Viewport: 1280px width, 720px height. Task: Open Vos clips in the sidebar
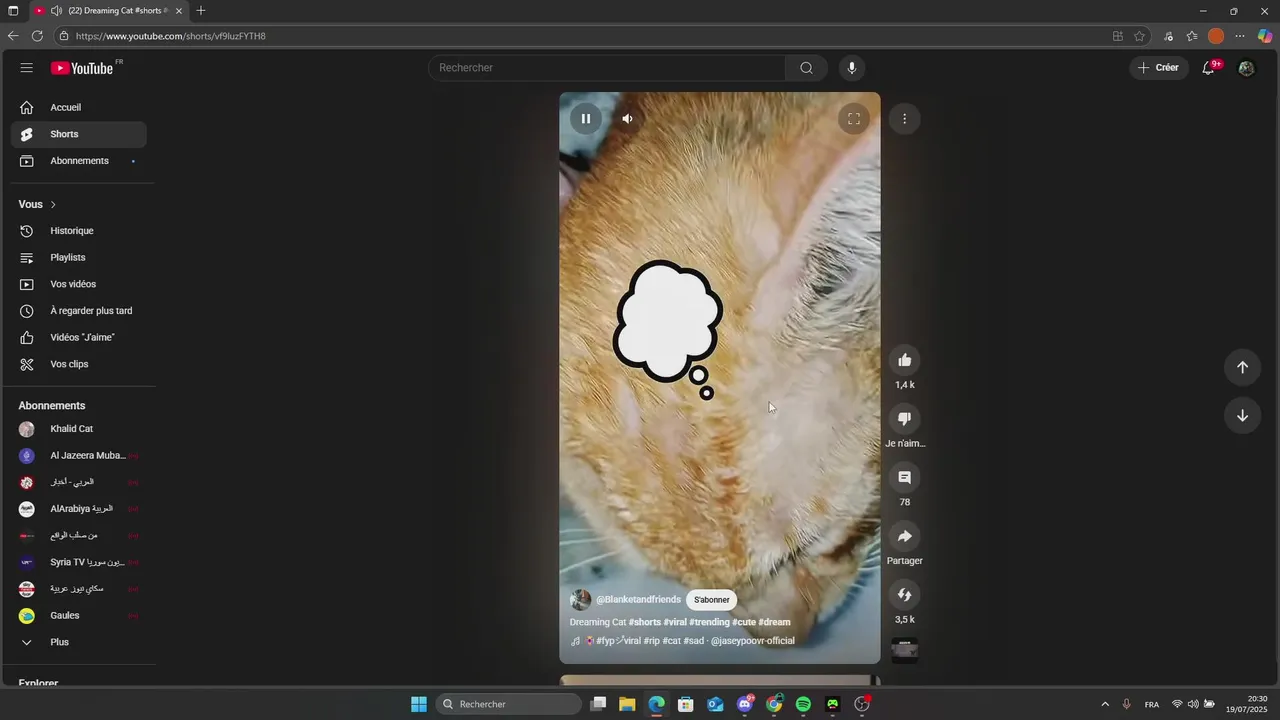click(x=78, y=364)
